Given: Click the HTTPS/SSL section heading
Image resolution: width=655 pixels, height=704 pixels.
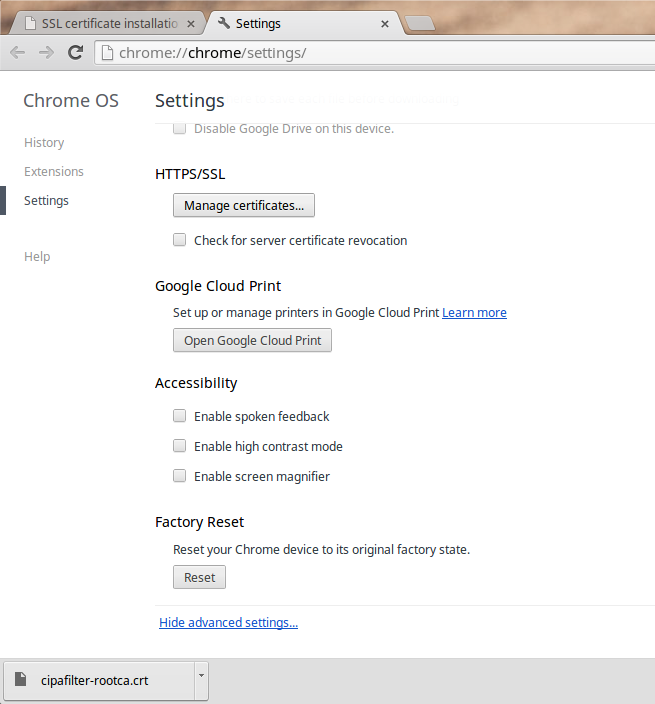Looking at the screenshot, I should click(x=190, y=174).
